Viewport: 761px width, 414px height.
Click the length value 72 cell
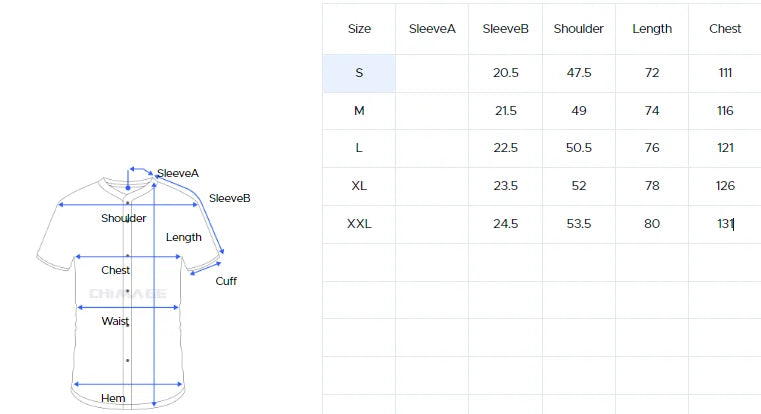click(x=652, y=73)
